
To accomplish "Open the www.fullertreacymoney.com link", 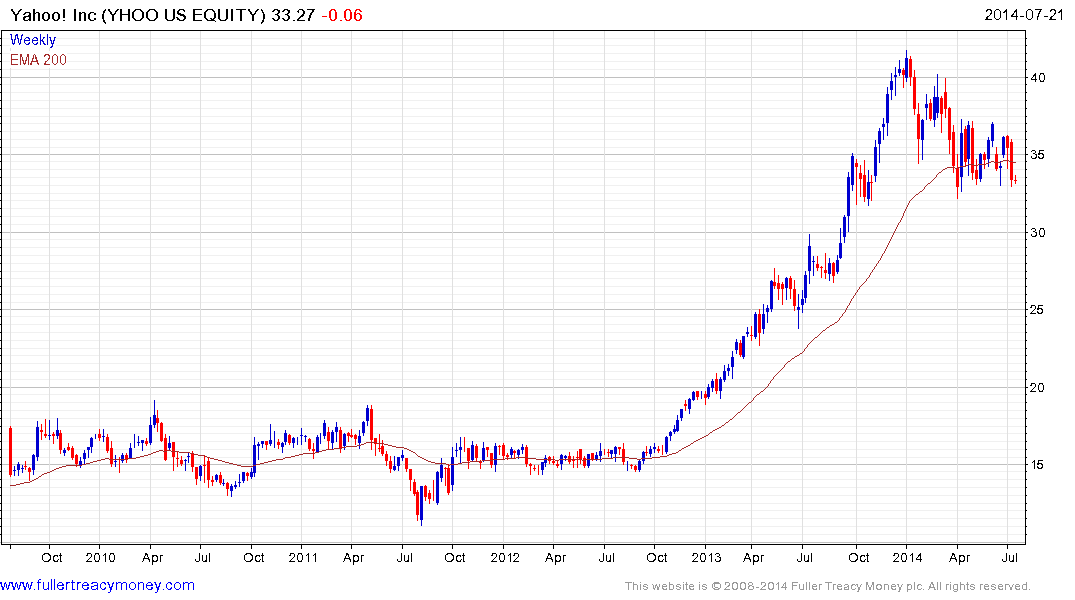I will (97, 585).
